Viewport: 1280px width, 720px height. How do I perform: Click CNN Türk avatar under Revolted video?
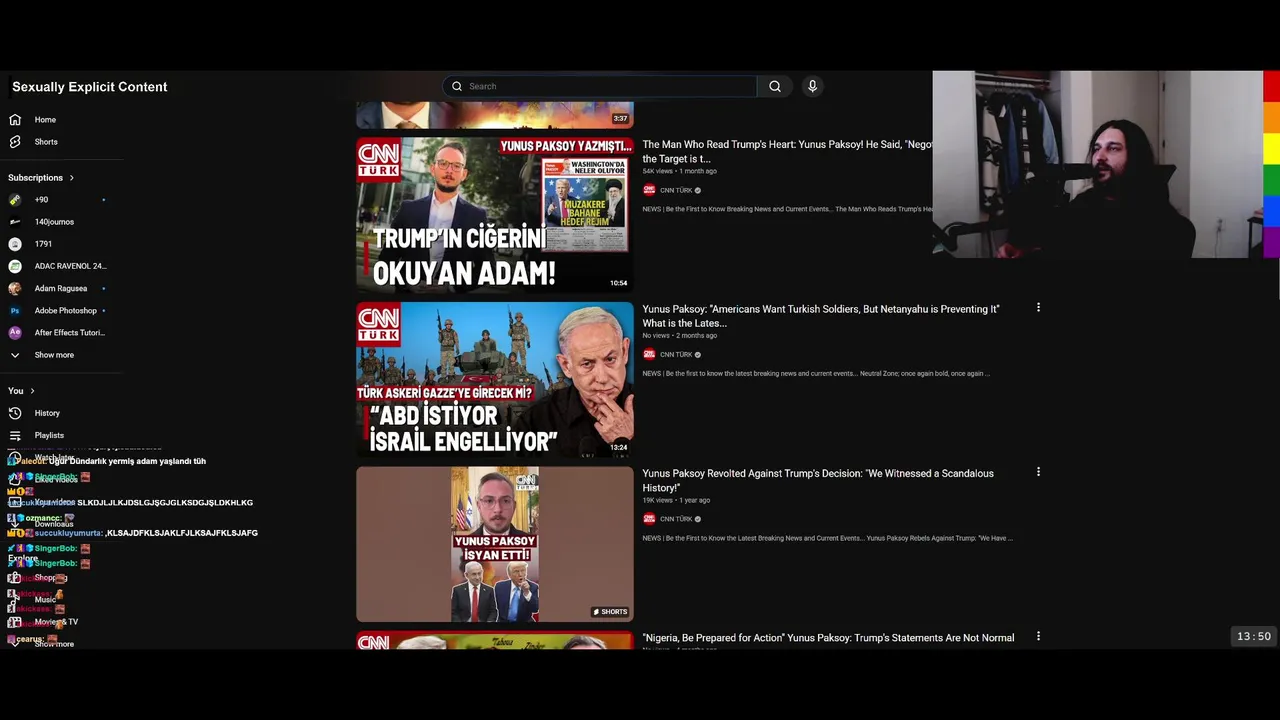pyautogui.click(x=649, y=519)
